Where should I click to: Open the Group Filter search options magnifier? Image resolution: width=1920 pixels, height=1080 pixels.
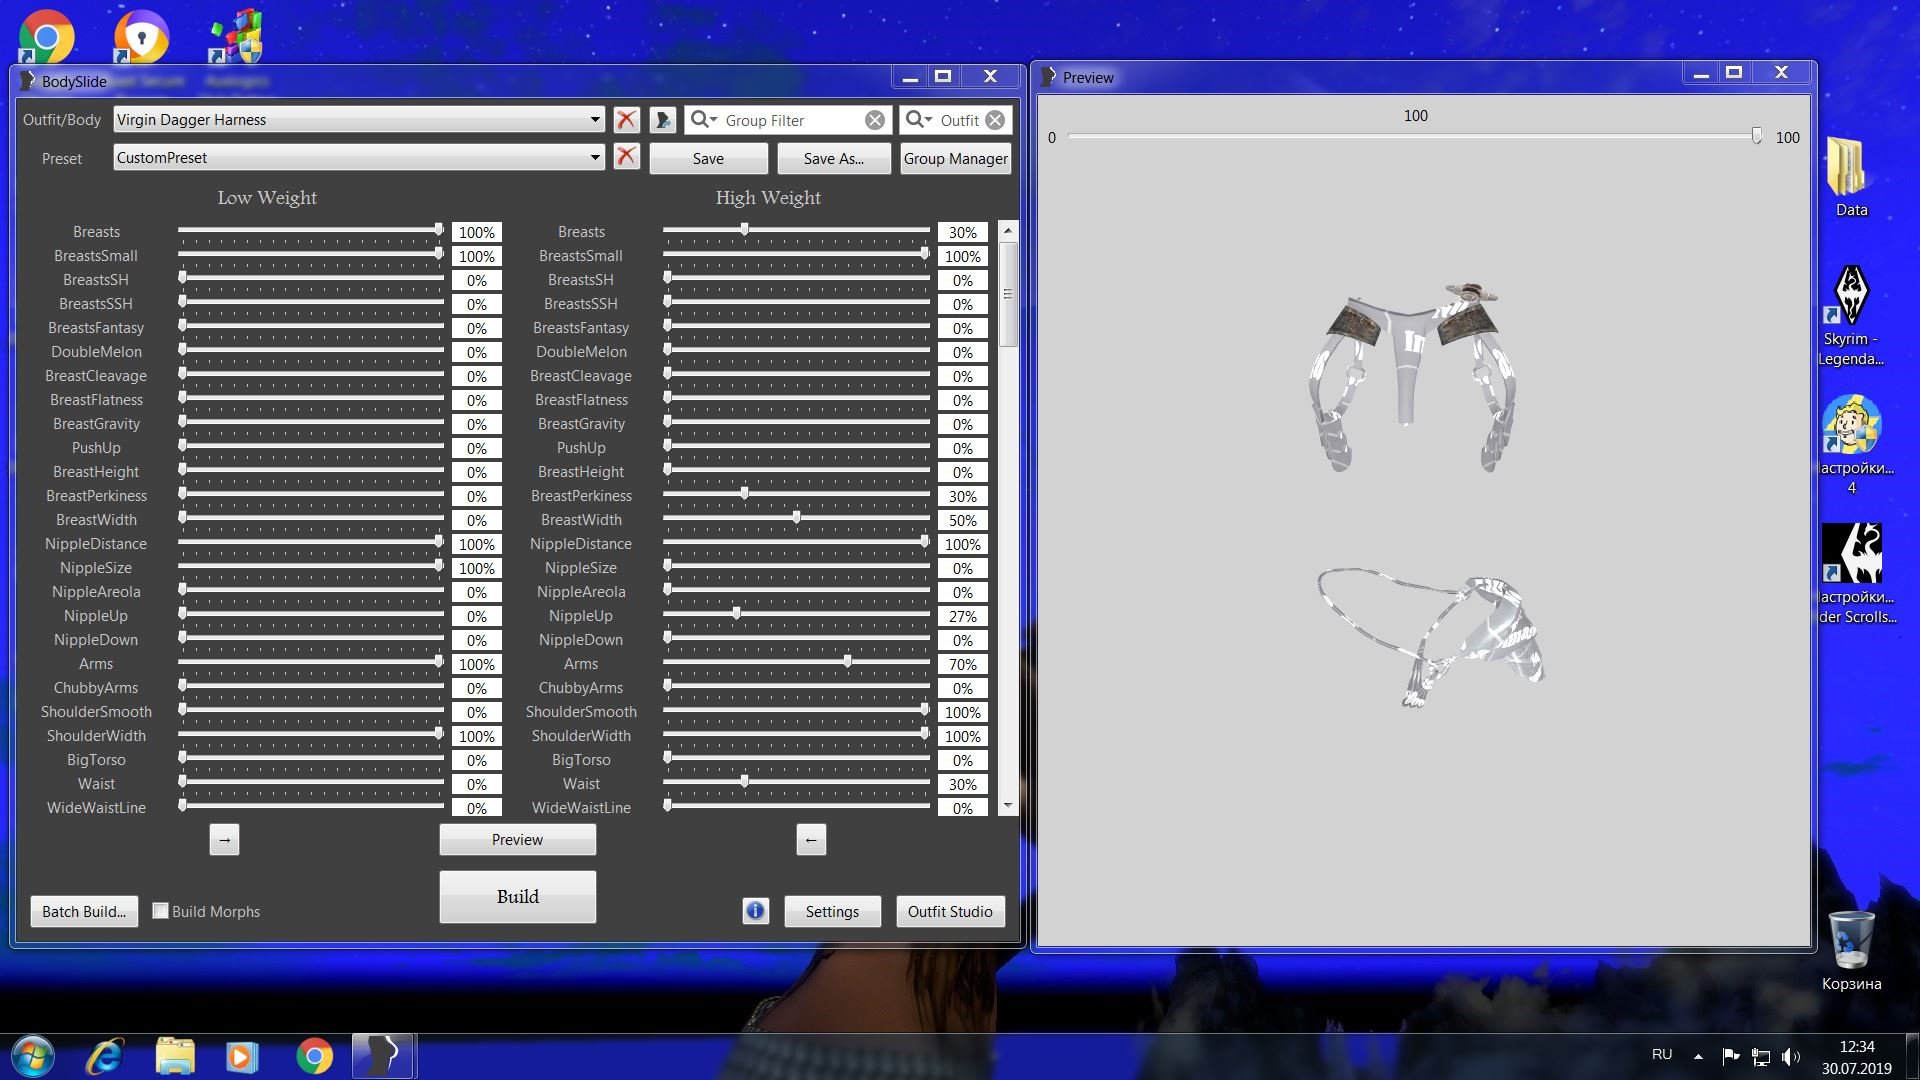click(703, 120)
